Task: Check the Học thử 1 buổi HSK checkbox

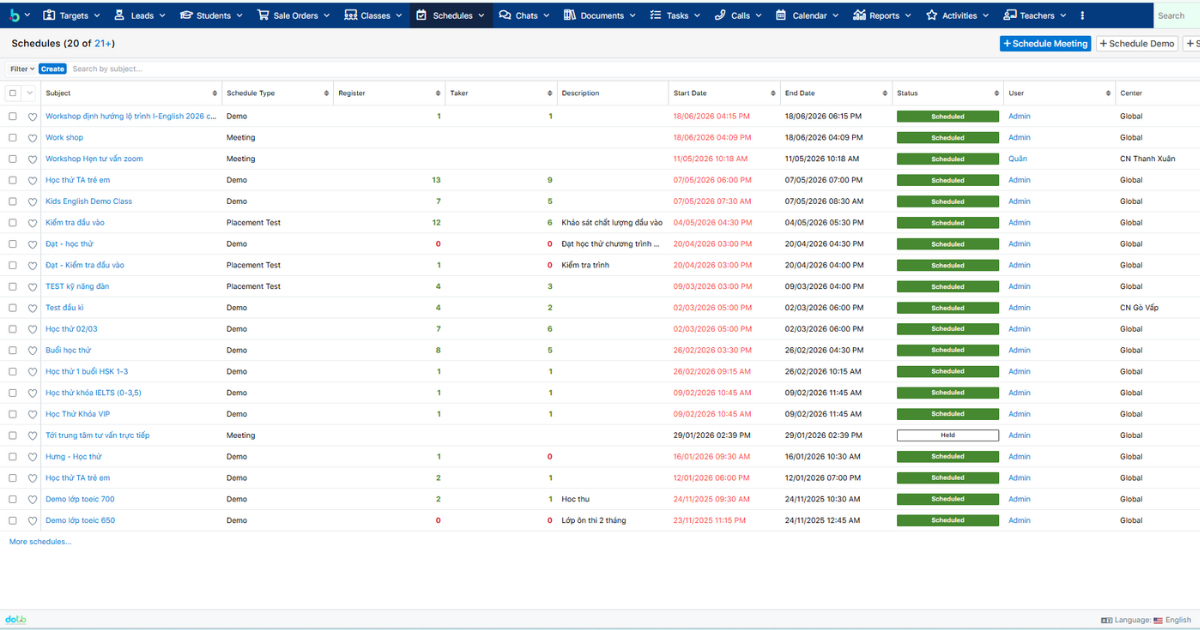Action: (13, 372)
